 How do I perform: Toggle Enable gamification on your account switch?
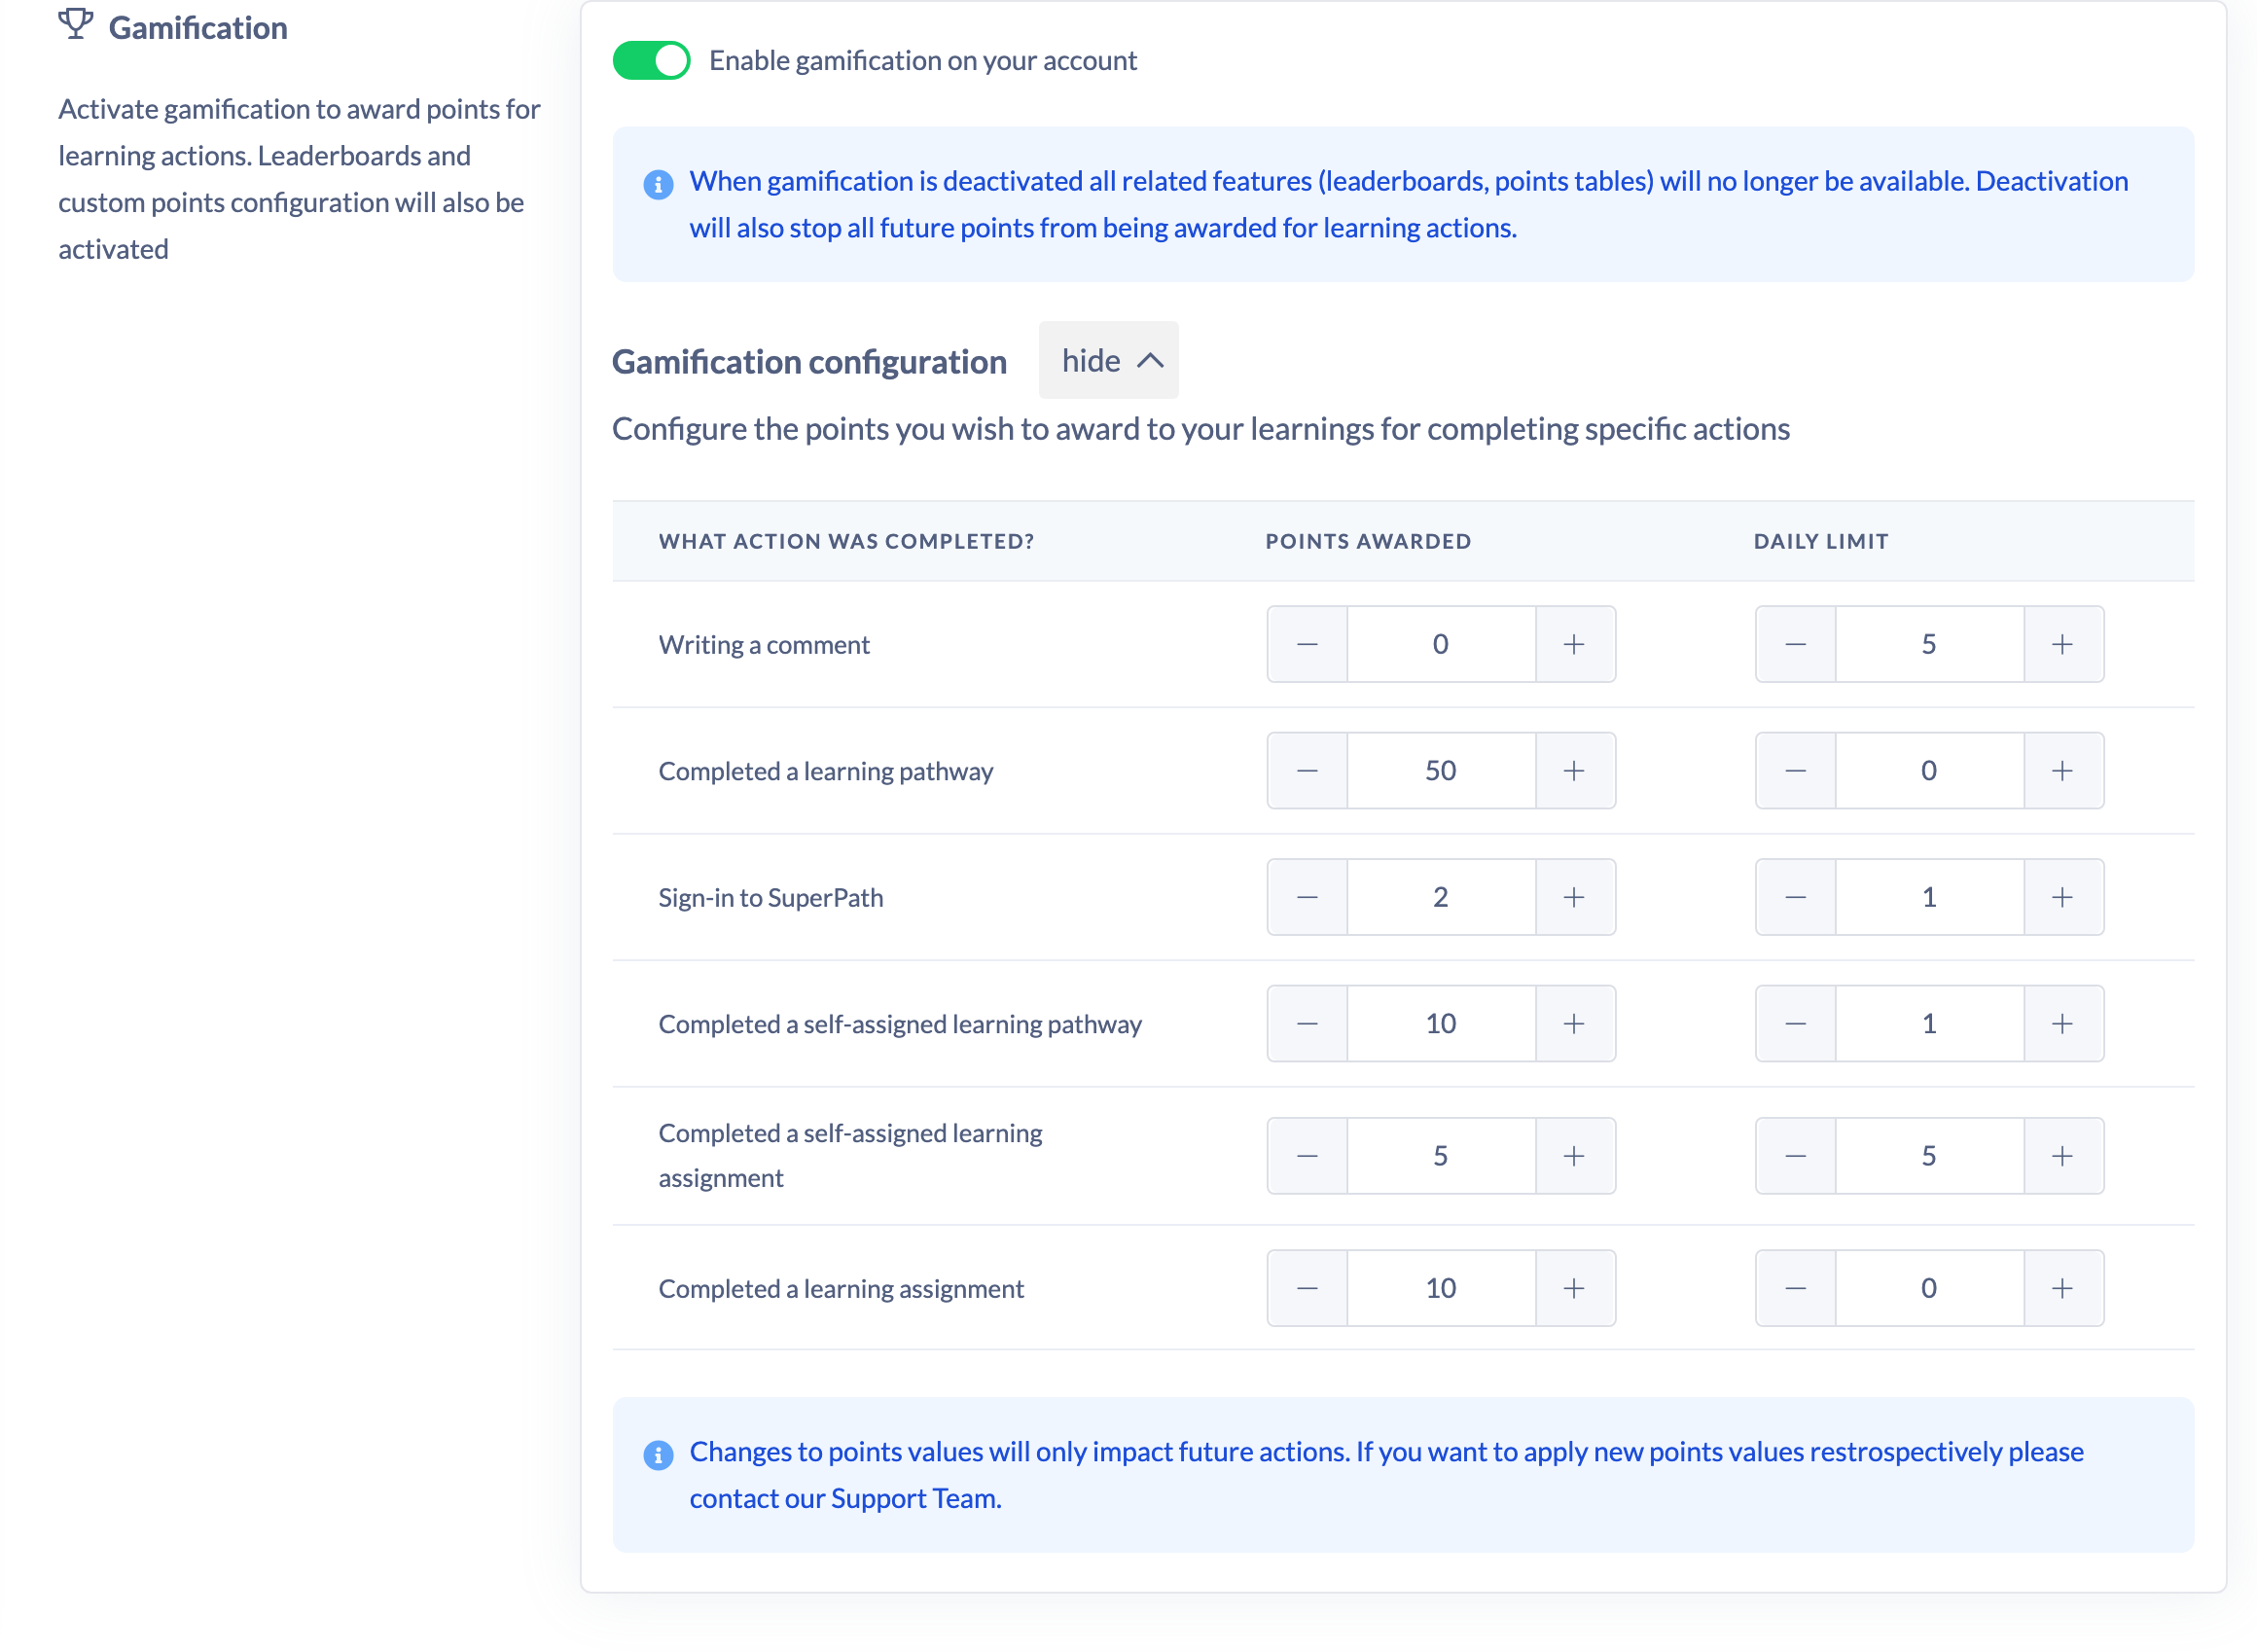coord(651,60)
